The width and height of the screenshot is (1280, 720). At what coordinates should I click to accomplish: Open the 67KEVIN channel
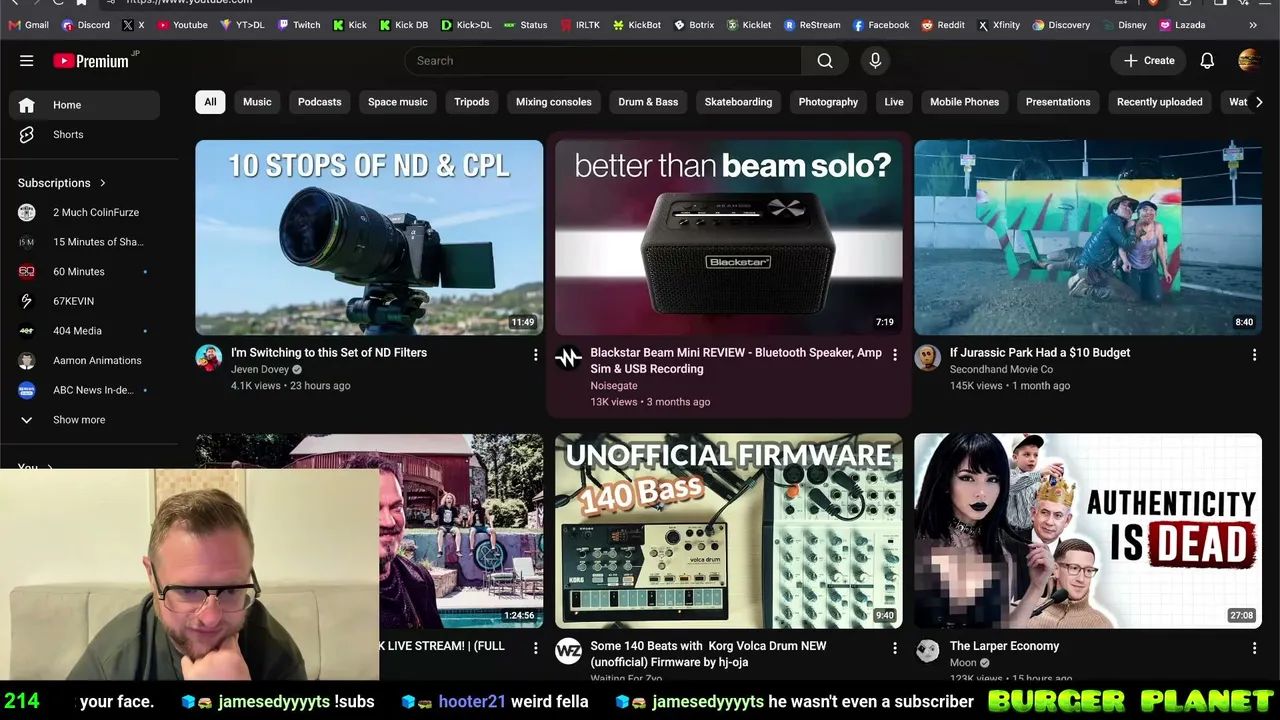[85, 301]
